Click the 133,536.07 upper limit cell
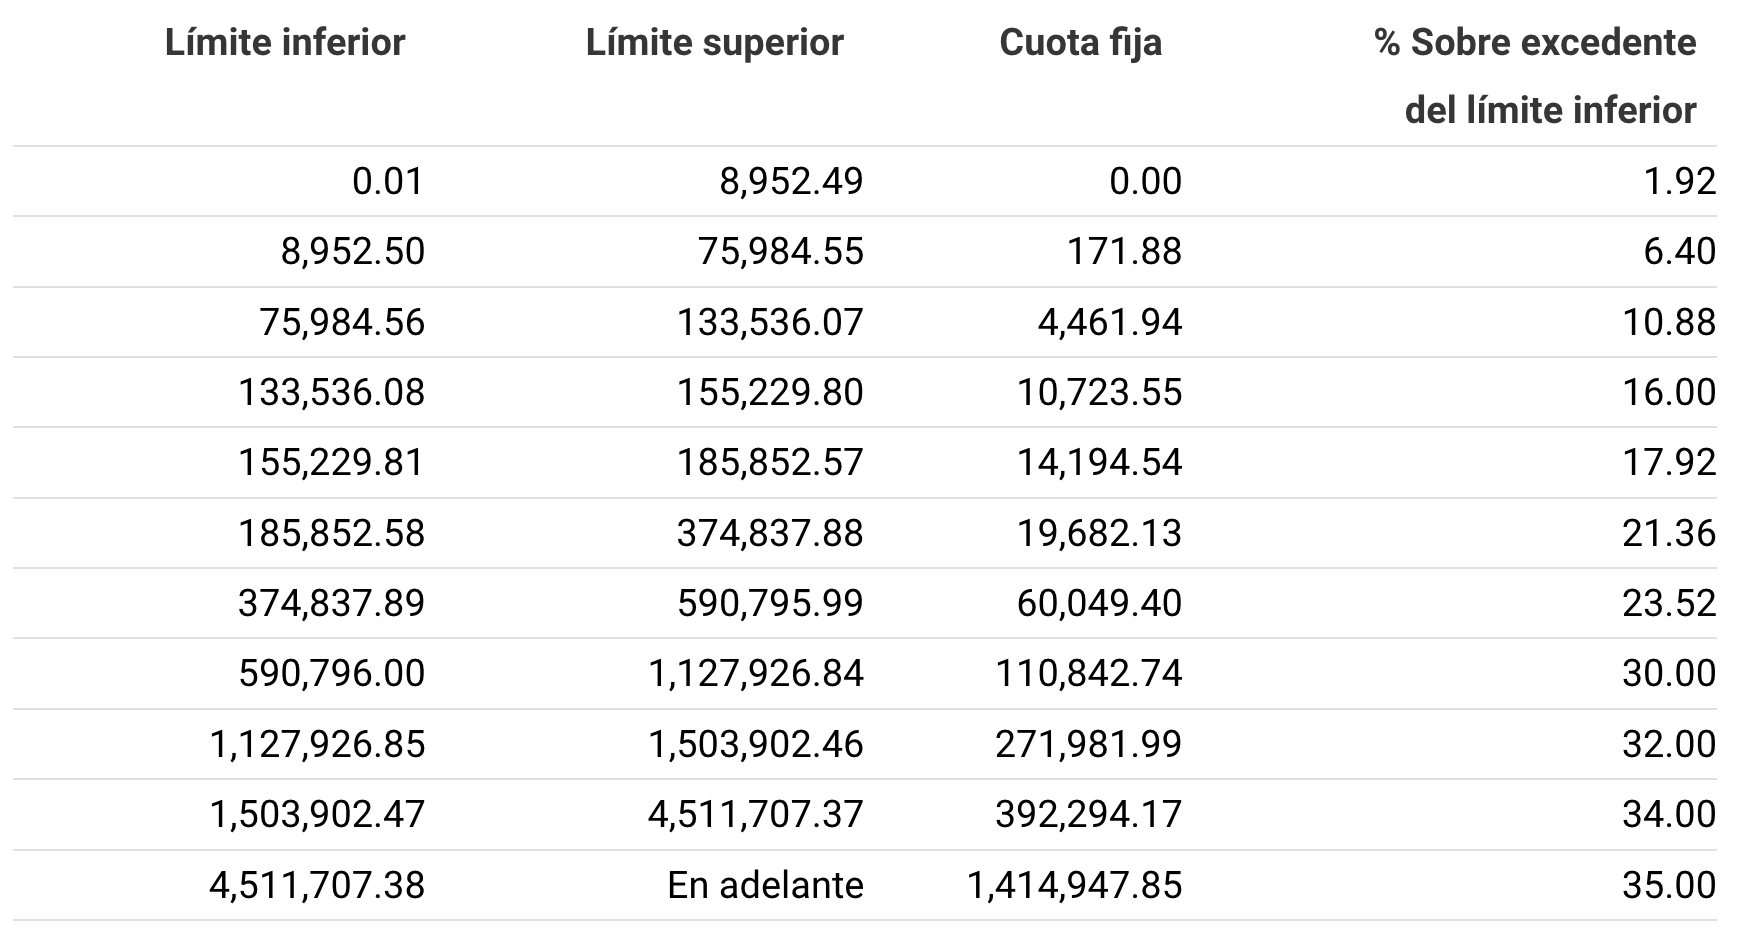This screenshot has height=950, width=1742. pos(770,322)
